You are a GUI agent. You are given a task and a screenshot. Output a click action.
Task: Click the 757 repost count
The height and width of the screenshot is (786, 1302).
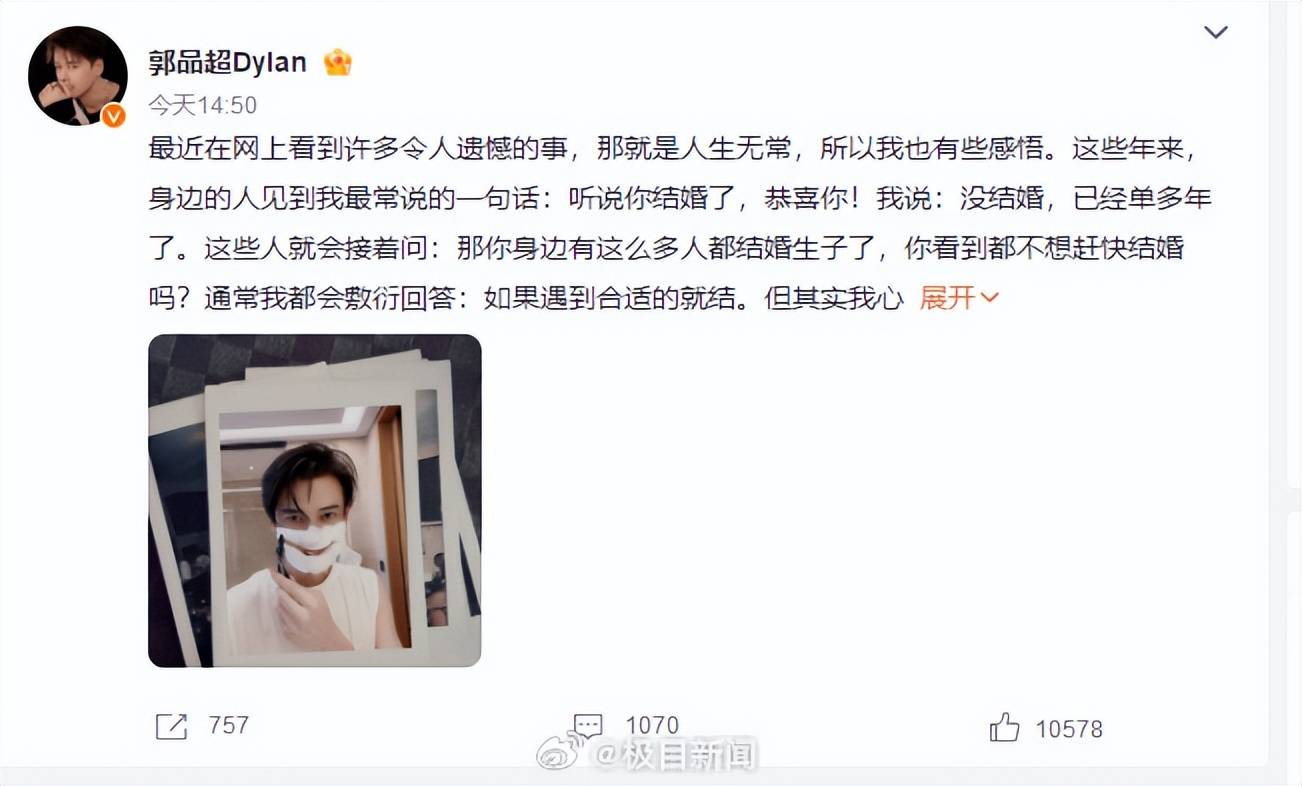tap(228, 726)
